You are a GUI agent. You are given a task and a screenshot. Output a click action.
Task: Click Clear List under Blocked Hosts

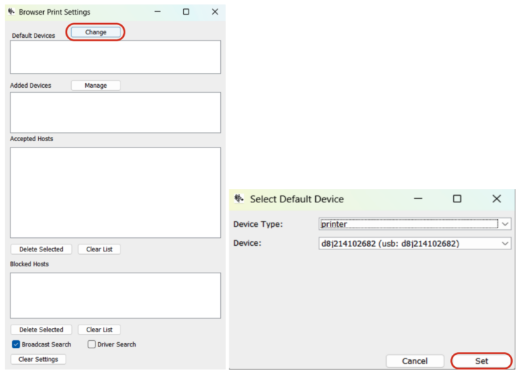pos(99,330)
